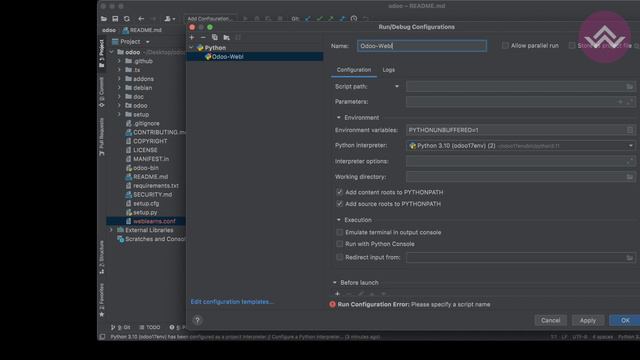
Task: Click the Show history clock icon
Action: tap(354, 19)
